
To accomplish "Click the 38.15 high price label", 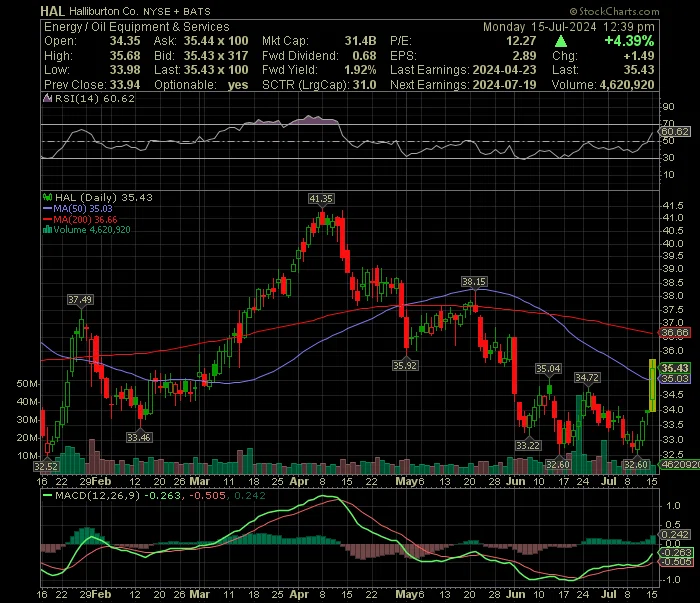I will click(x=474, y=281).
